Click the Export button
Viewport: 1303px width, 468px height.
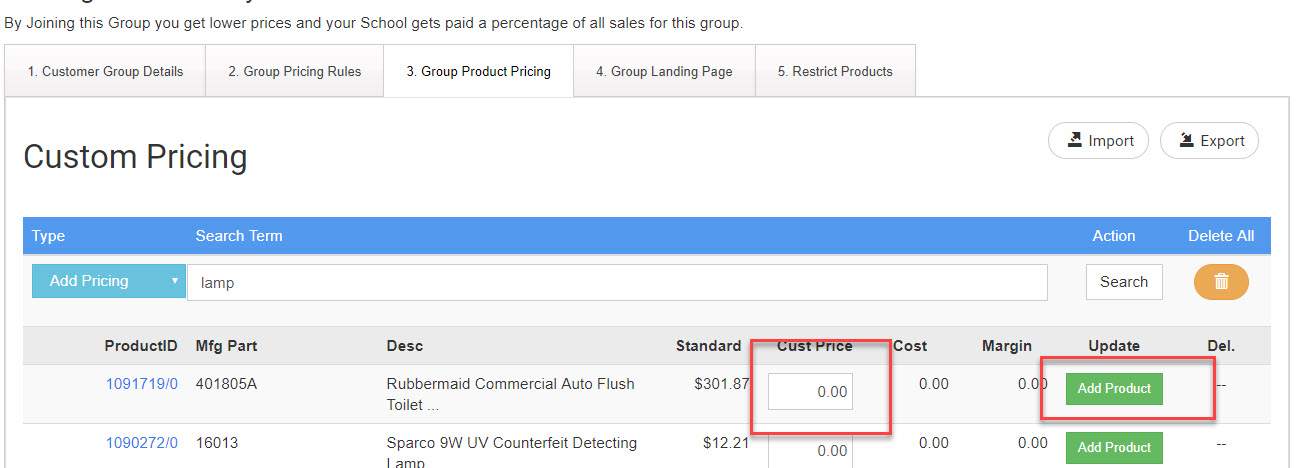tap(1209, 141)
